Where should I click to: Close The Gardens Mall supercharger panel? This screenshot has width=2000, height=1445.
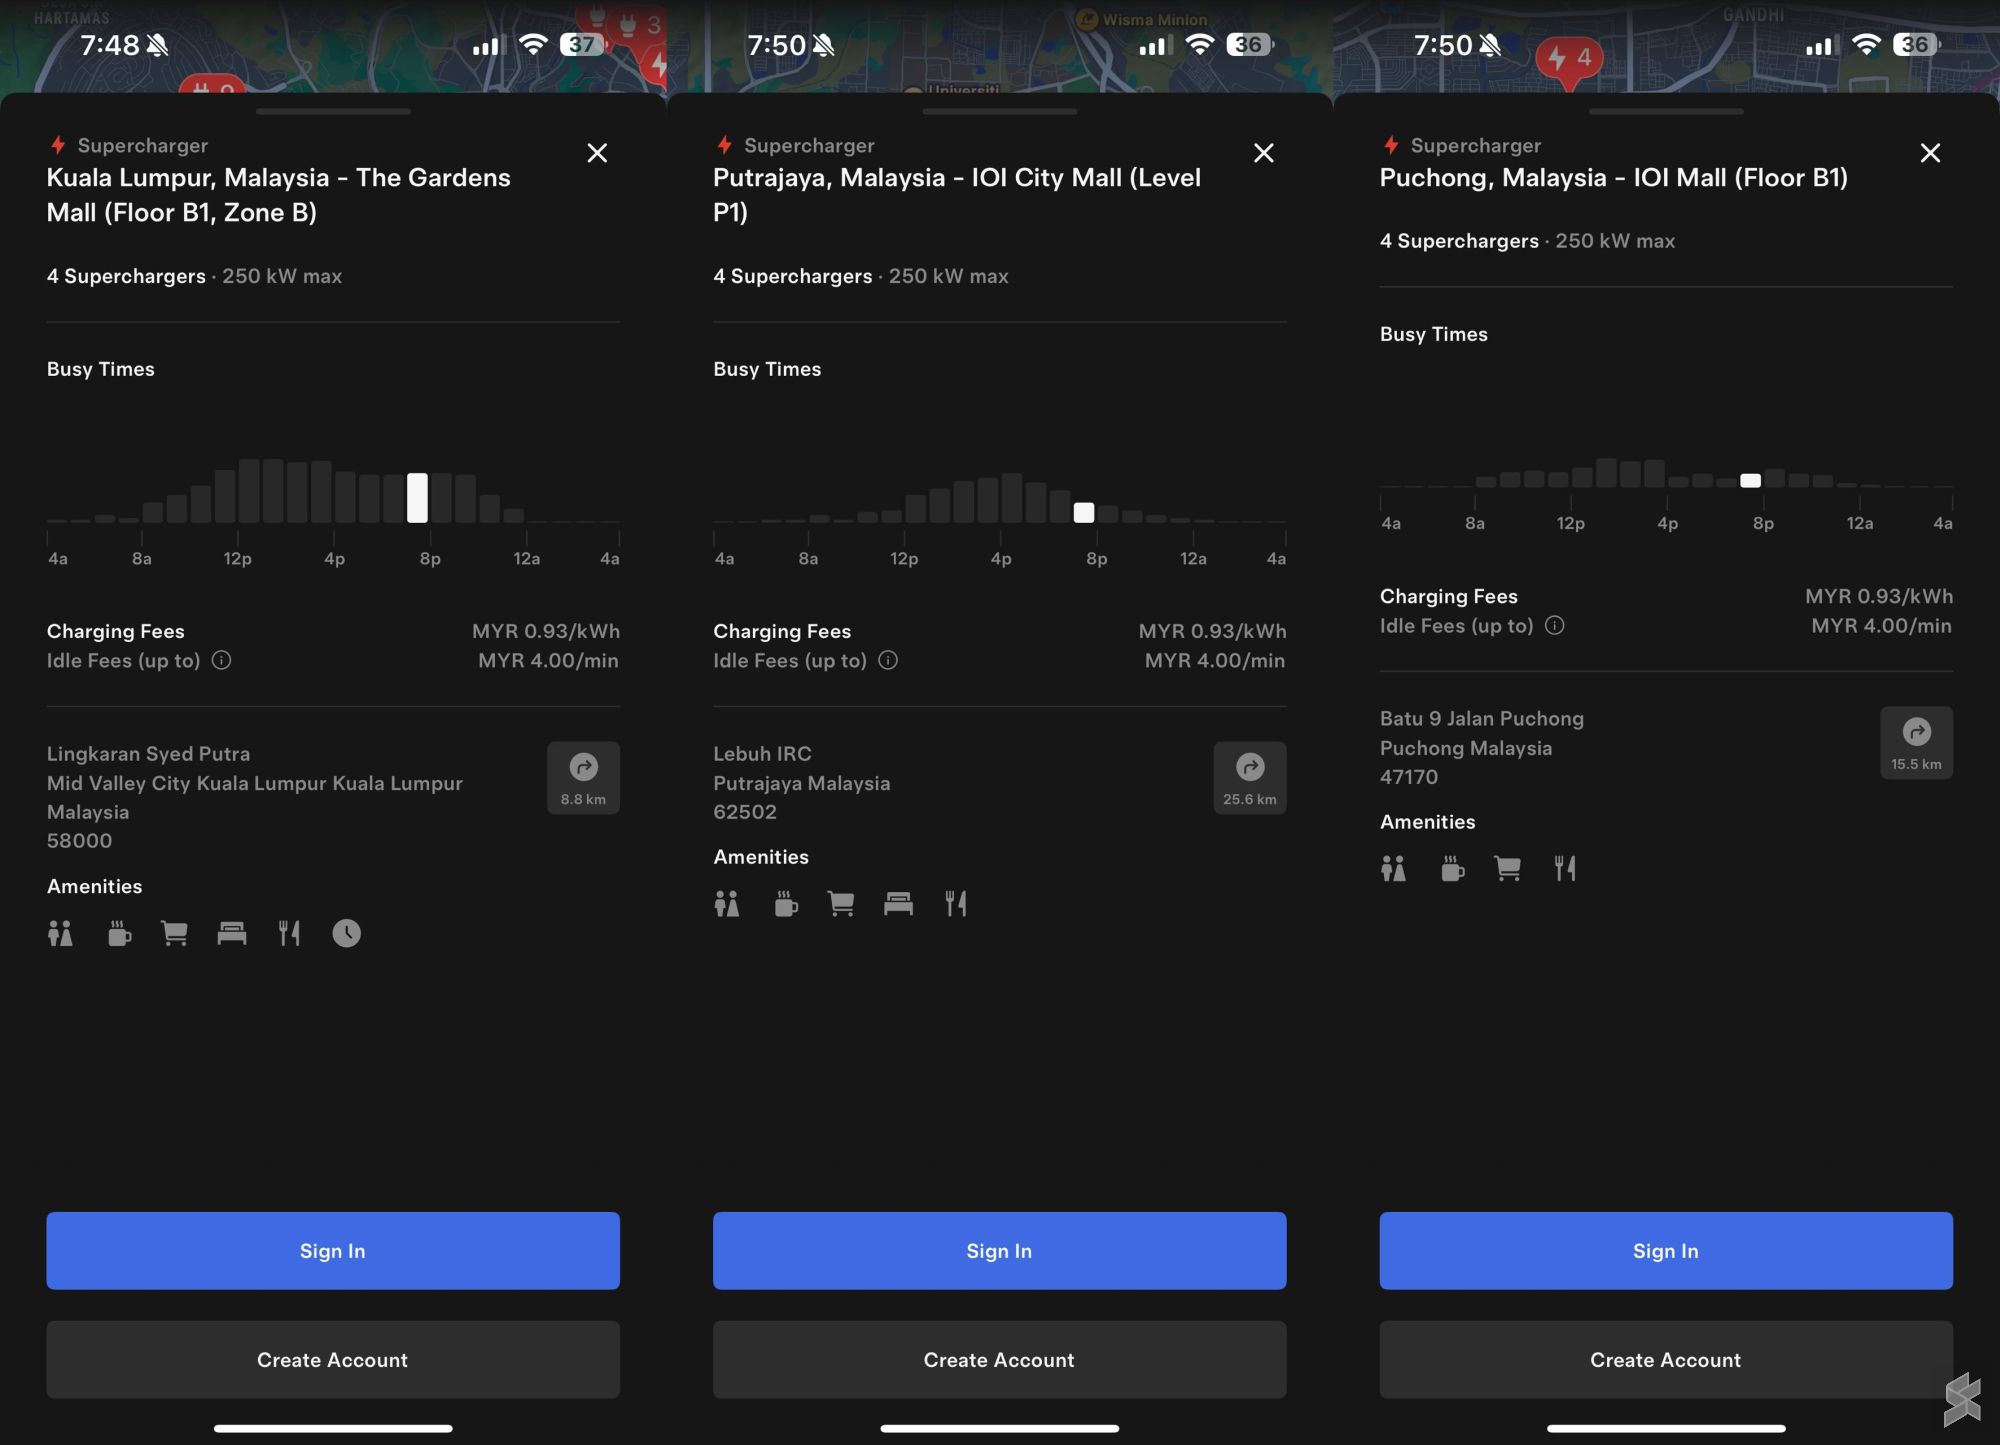click(597, 153)
